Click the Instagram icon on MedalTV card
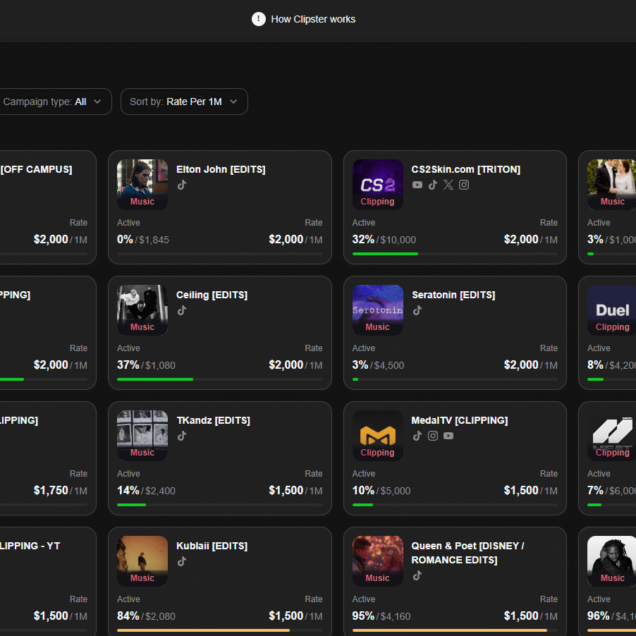Image resolution: width=636 pixels, height=636 pixels. click(x=433, y=436)
